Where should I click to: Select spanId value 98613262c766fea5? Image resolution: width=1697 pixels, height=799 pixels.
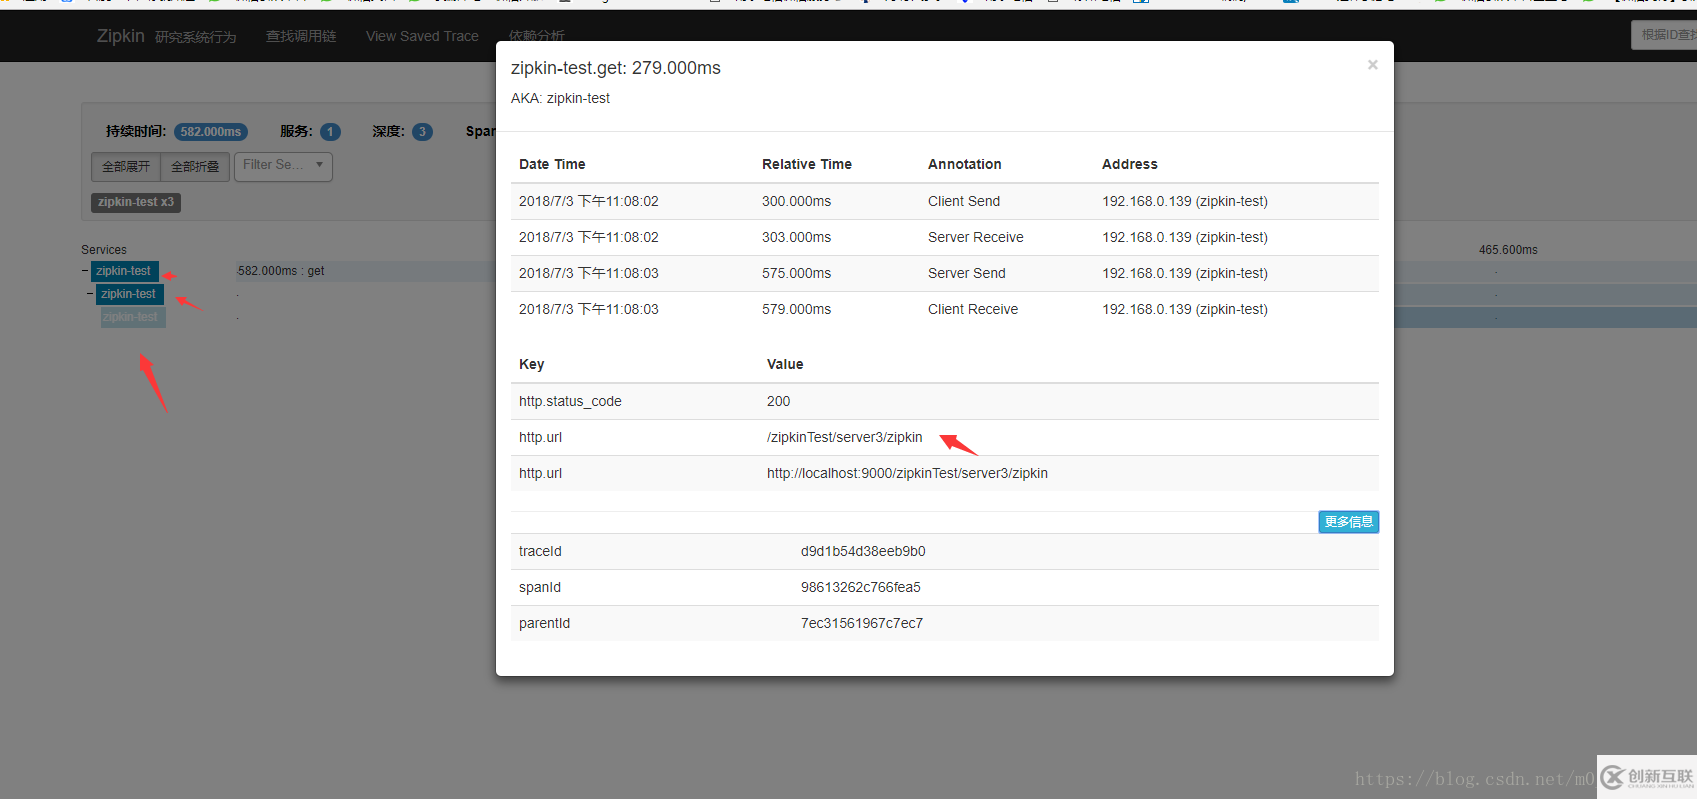(861, 587)
